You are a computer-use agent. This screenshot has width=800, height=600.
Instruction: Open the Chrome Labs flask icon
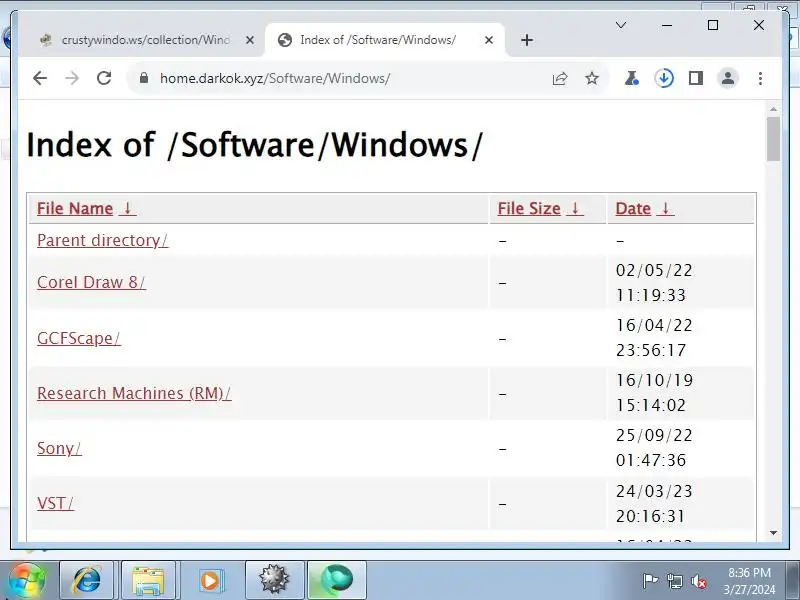(x=632, y=79)
